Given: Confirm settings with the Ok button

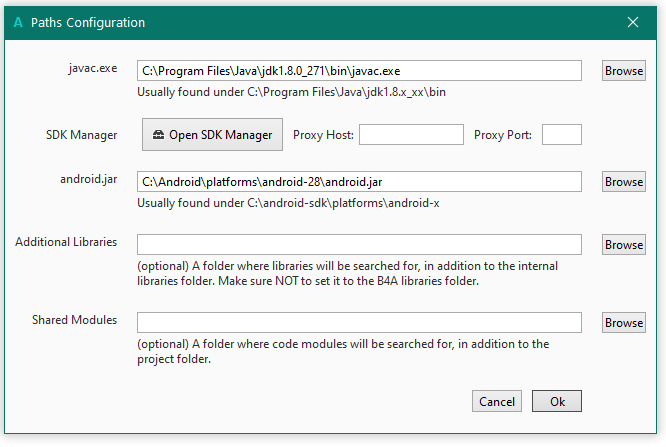Looking at the screenshot, I should tap(557, 401).
